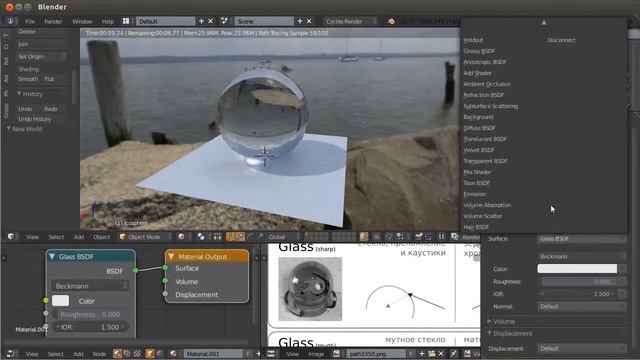Image resolution: width=640 pixels, height=360 pixels.
Task: Select the texture nodes tree type icon
Action: point(137,353)
